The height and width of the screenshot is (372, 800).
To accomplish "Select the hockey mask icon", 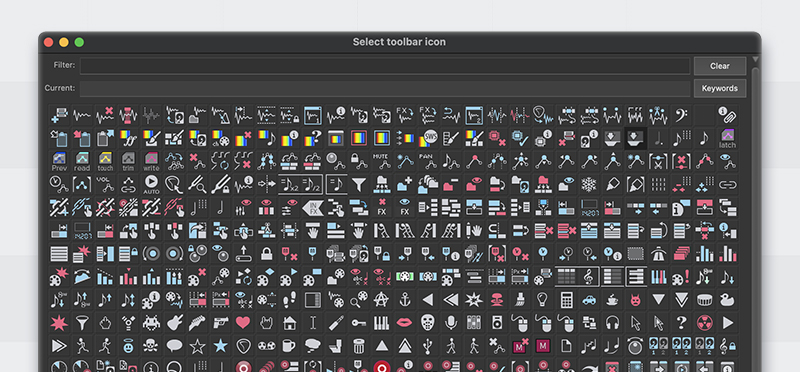I will (428, 323).
